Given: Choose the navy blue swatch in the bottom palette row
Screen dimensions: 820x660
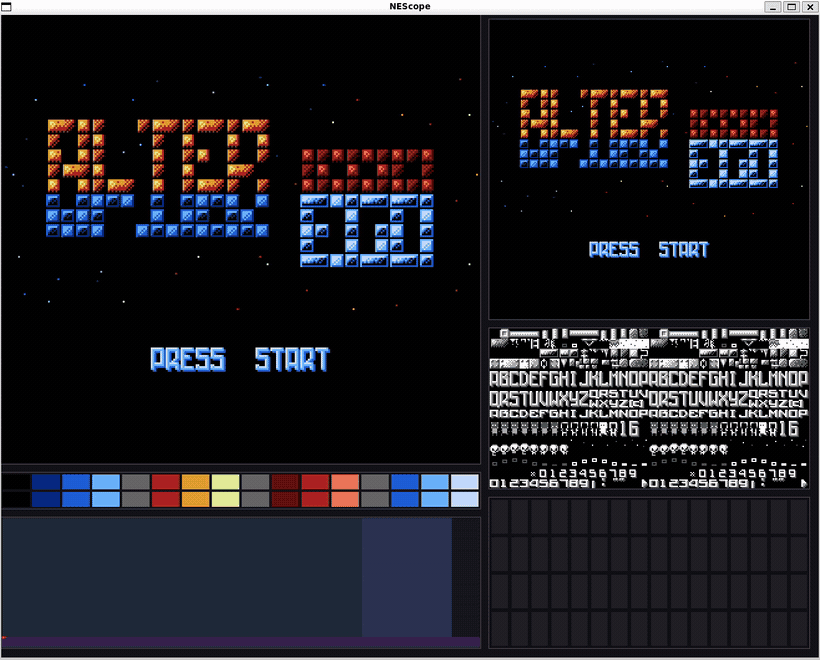Looking at the screenshot, I should coord(46,499).
